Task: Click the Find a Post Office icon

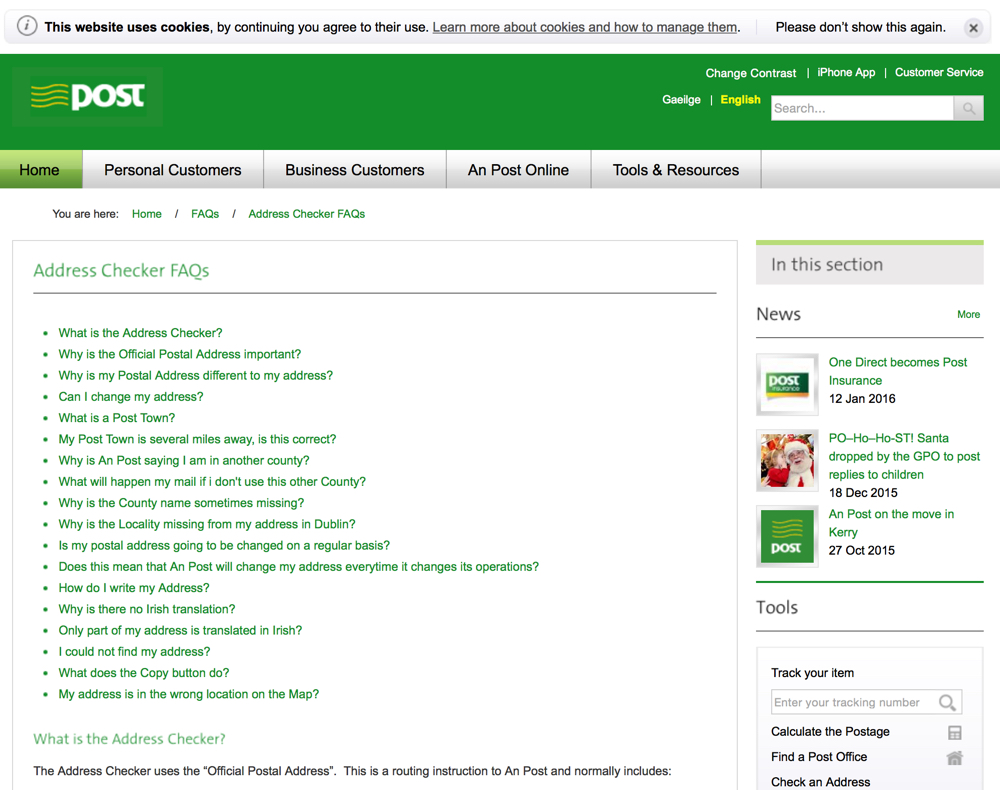Action: (954, 758)
